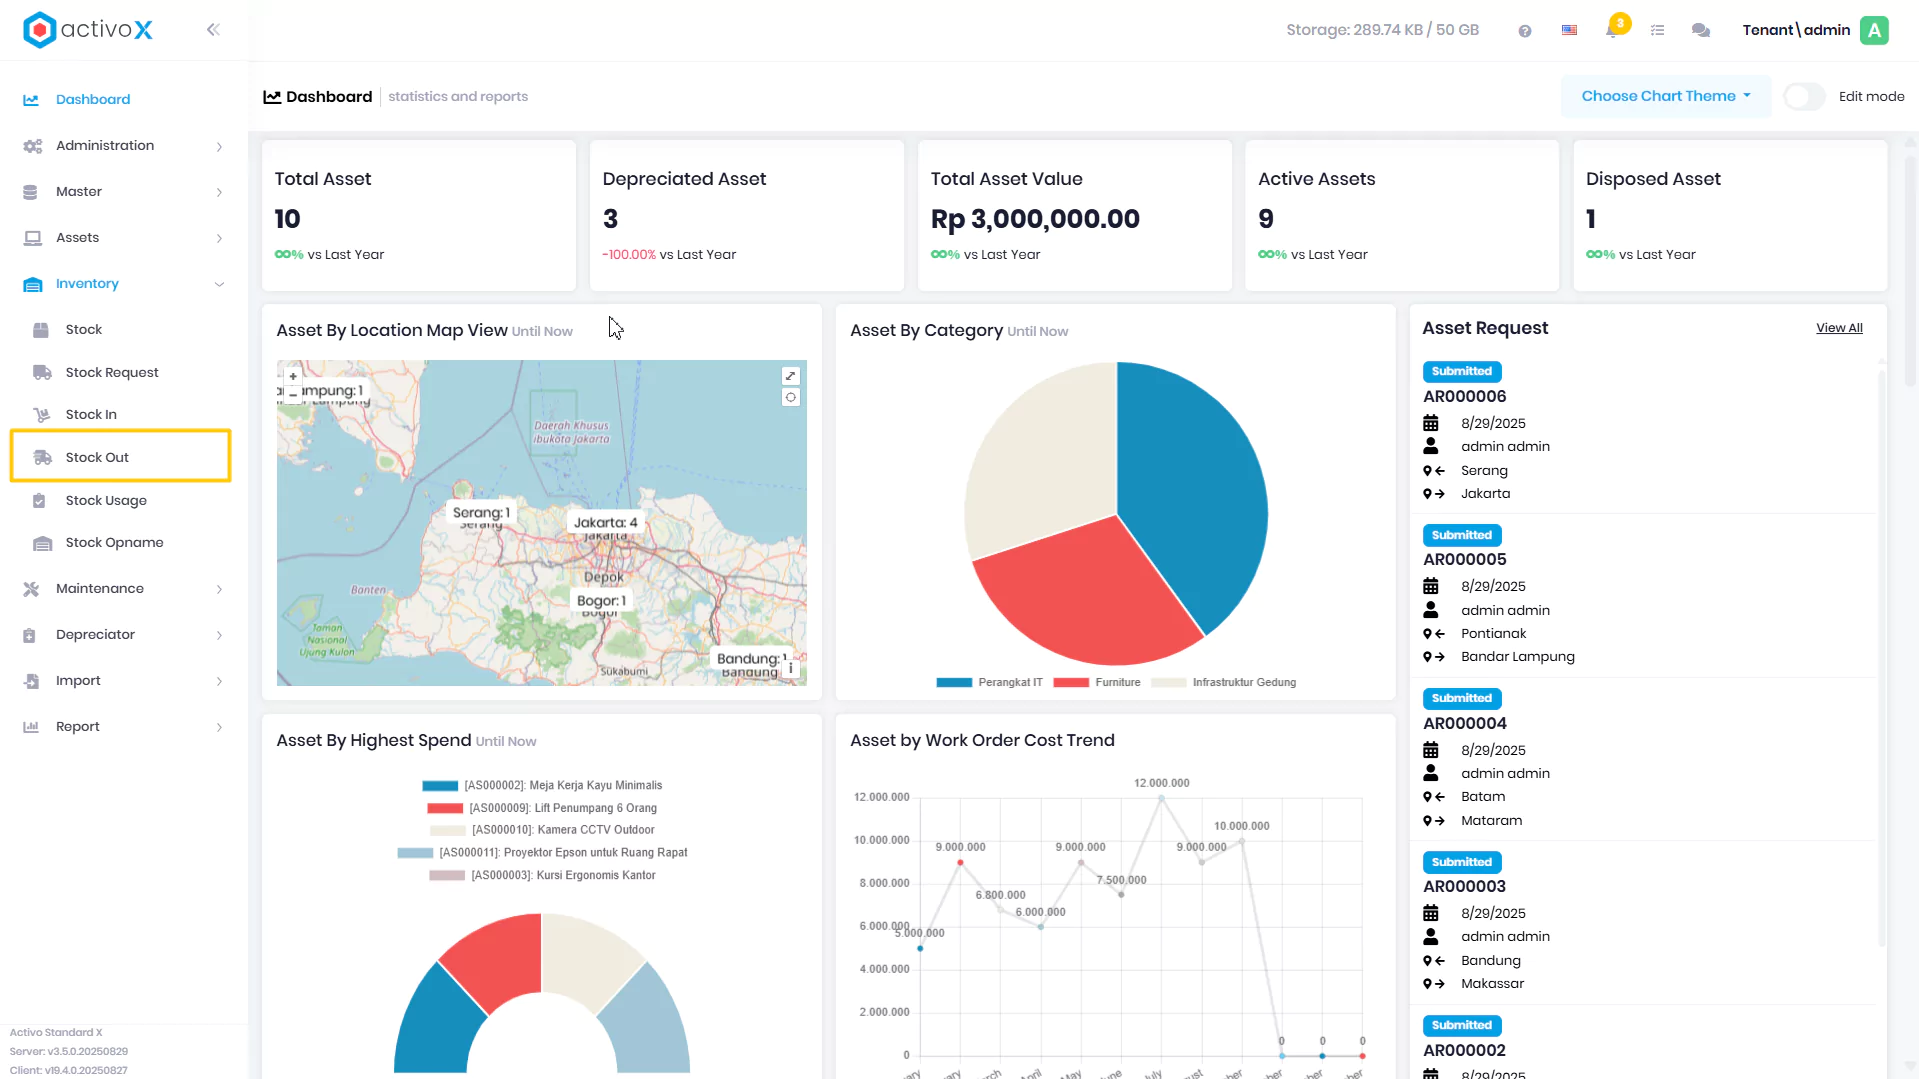Toggle AS000009 Lift Penumpang legend entry
This screenshot has height=1079, width=1919.
click(542, 808)
